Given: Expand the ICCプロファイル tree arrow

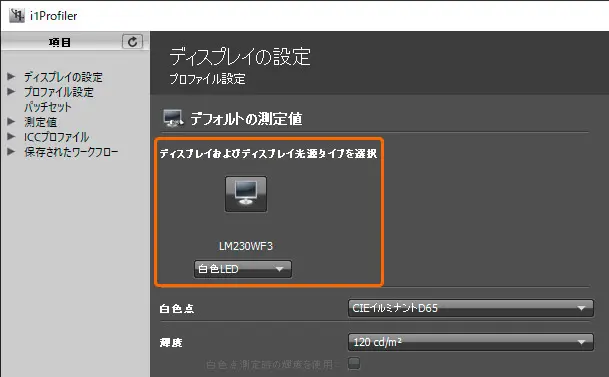Looking at the screenshot, I should [11, 137].
